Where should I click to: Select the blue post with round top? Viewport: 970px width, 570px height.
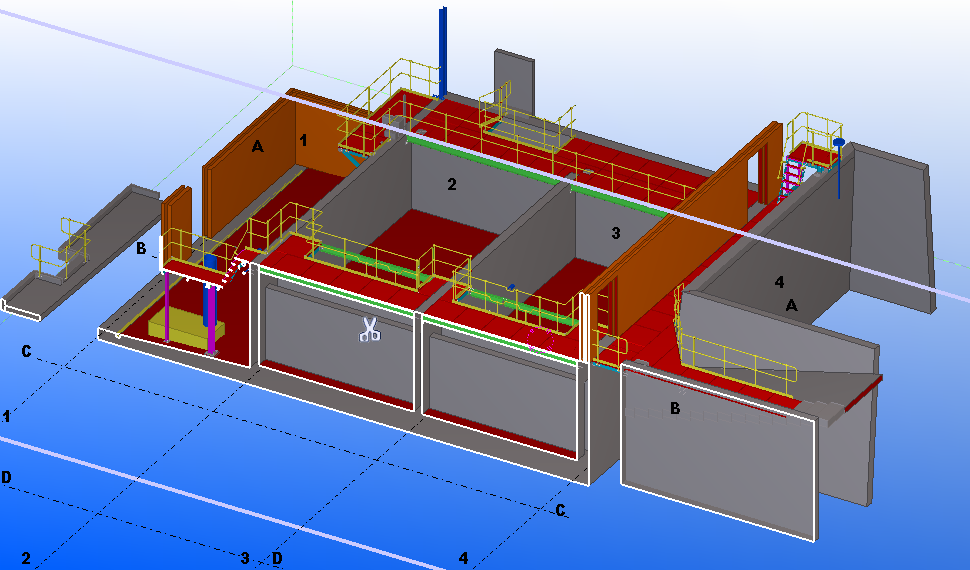point(839,167)
